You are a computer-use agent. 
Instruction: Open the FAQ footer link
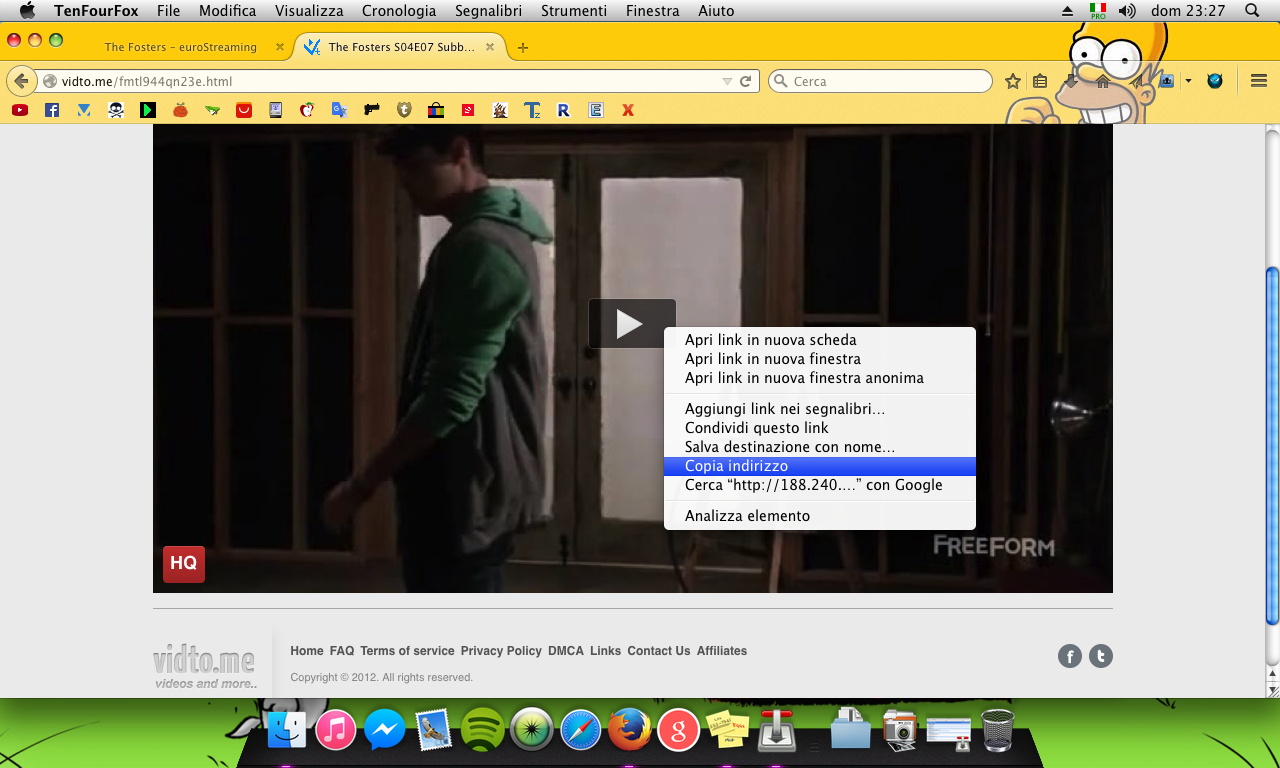(342, 651)
